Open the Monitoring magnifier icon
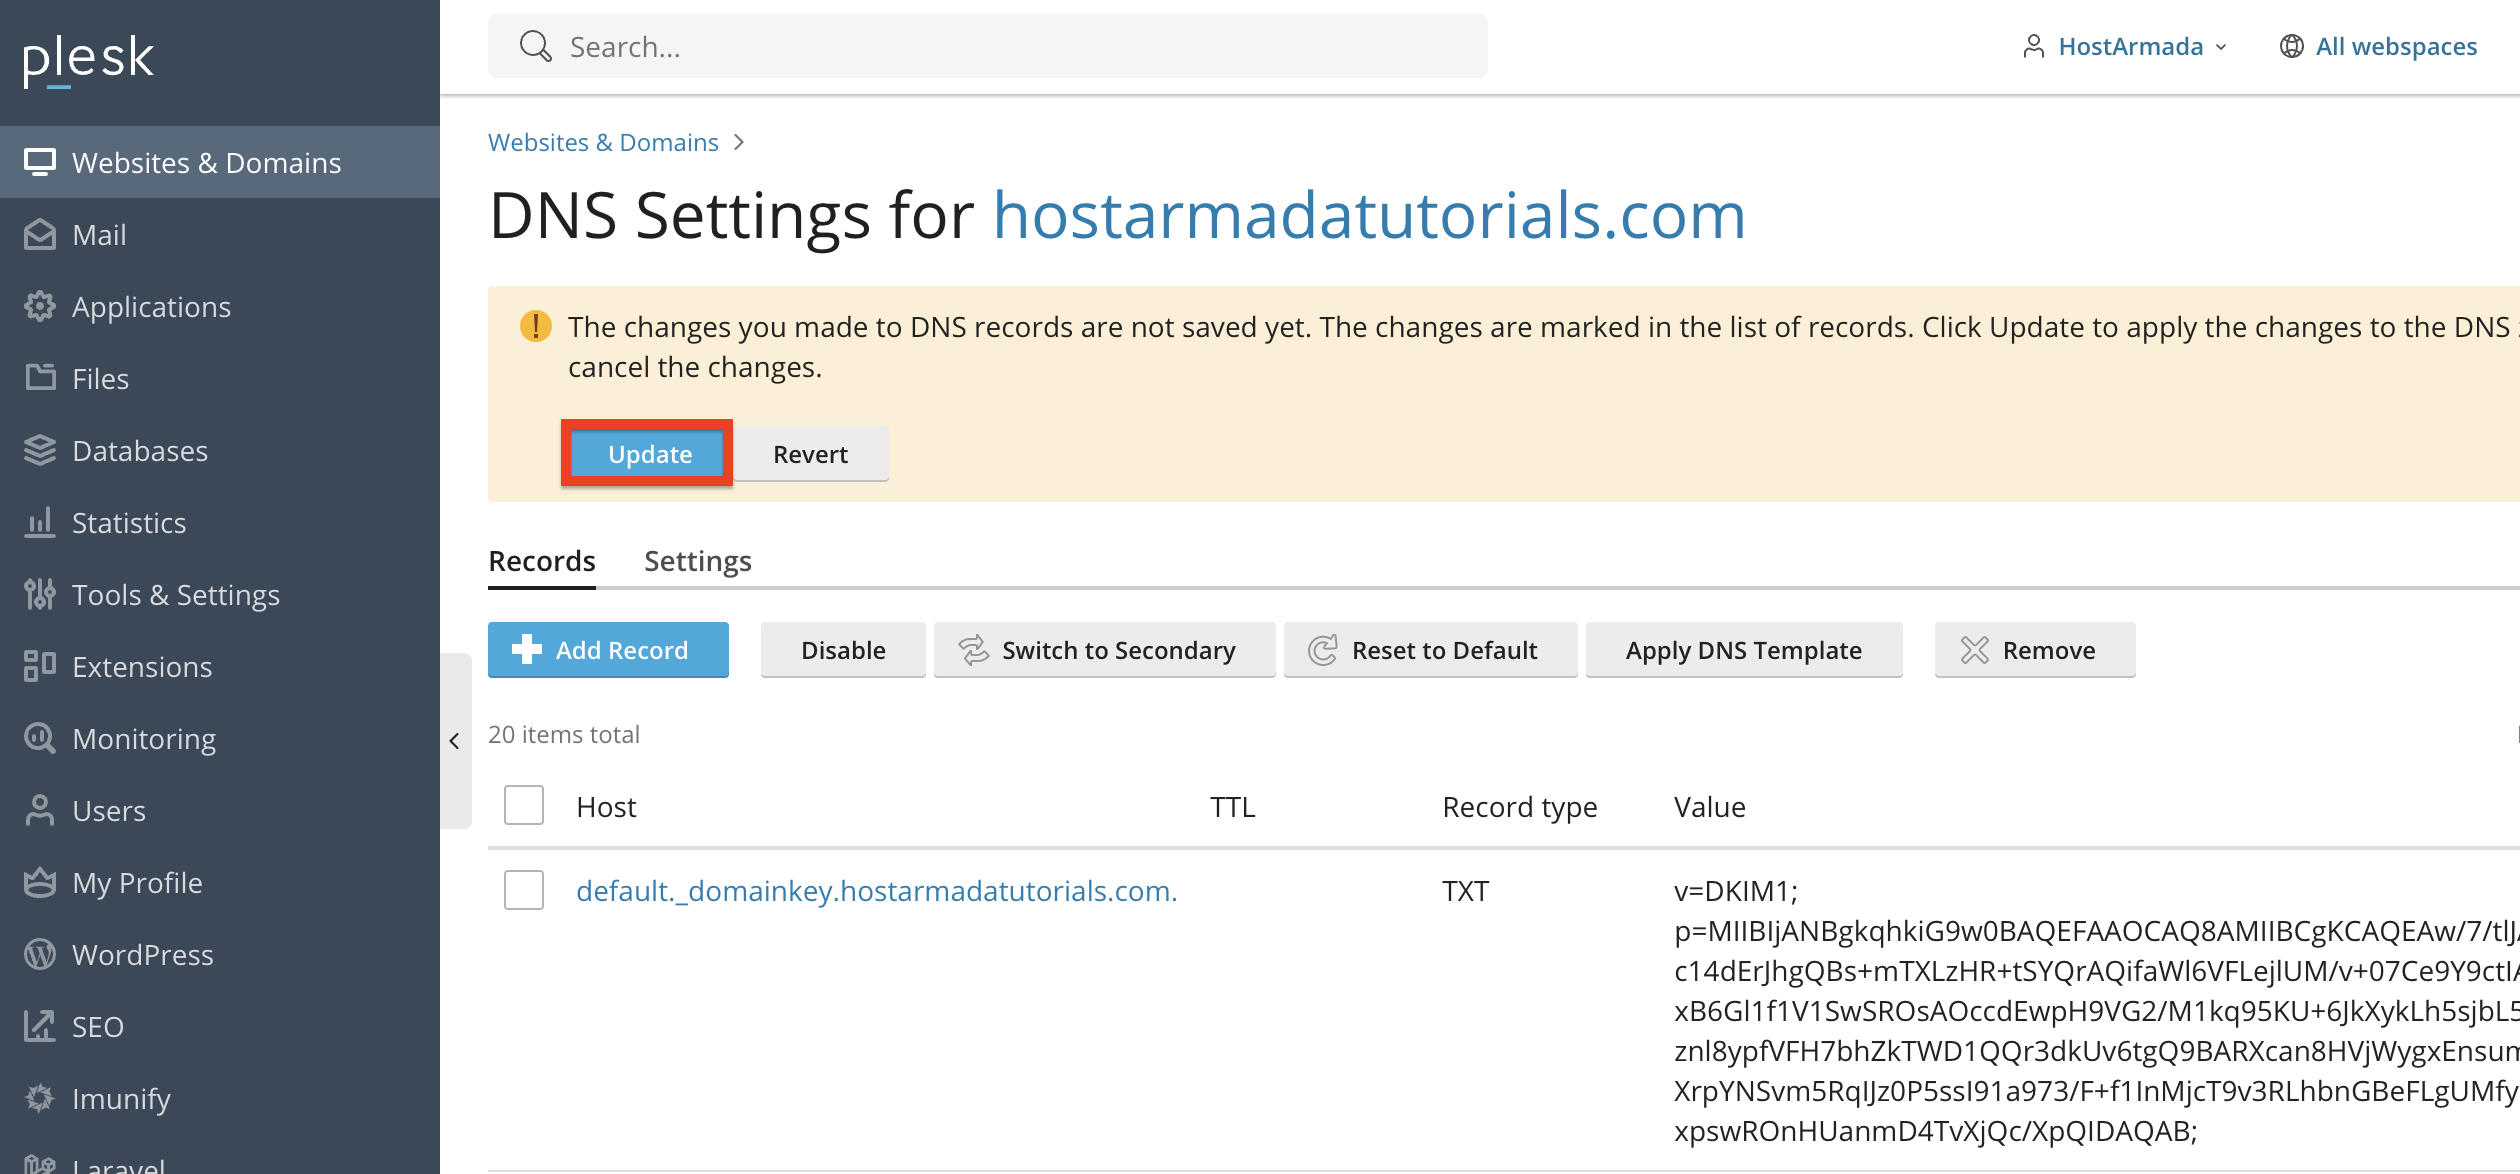 click(x=40, y=739)
